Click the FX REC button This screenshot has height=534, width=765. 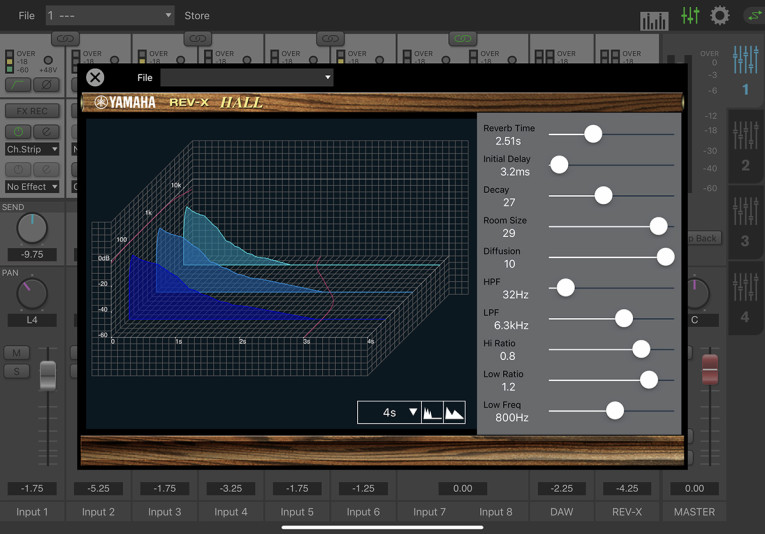click(x=32, y=111)
